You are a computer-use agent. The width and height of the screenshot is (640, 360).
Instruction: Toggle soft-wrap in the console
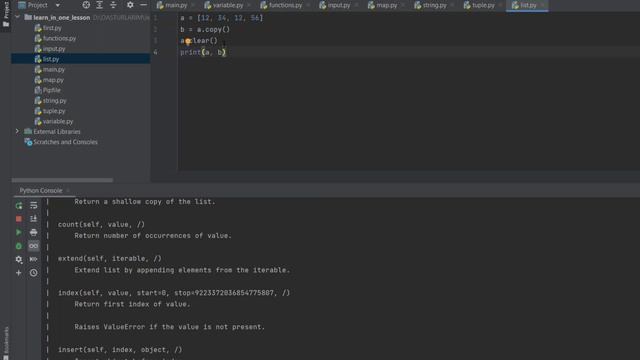[x=33, y=206]
